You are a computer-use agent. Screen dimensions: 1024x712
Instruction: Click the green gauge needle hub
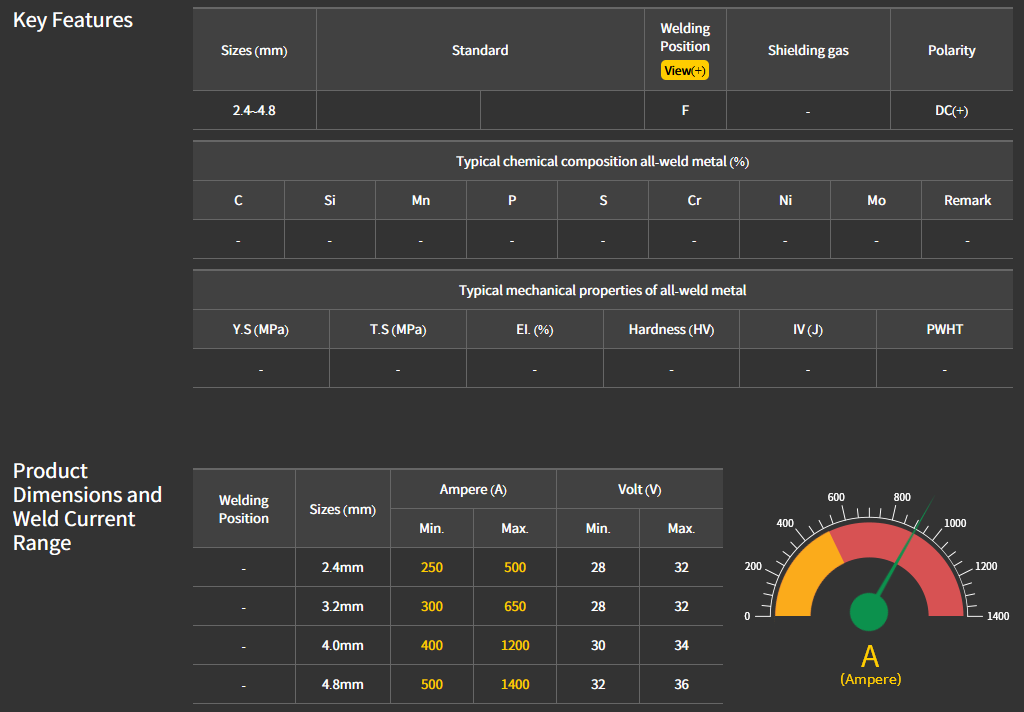pyautogui.click(x=869, y=613)
